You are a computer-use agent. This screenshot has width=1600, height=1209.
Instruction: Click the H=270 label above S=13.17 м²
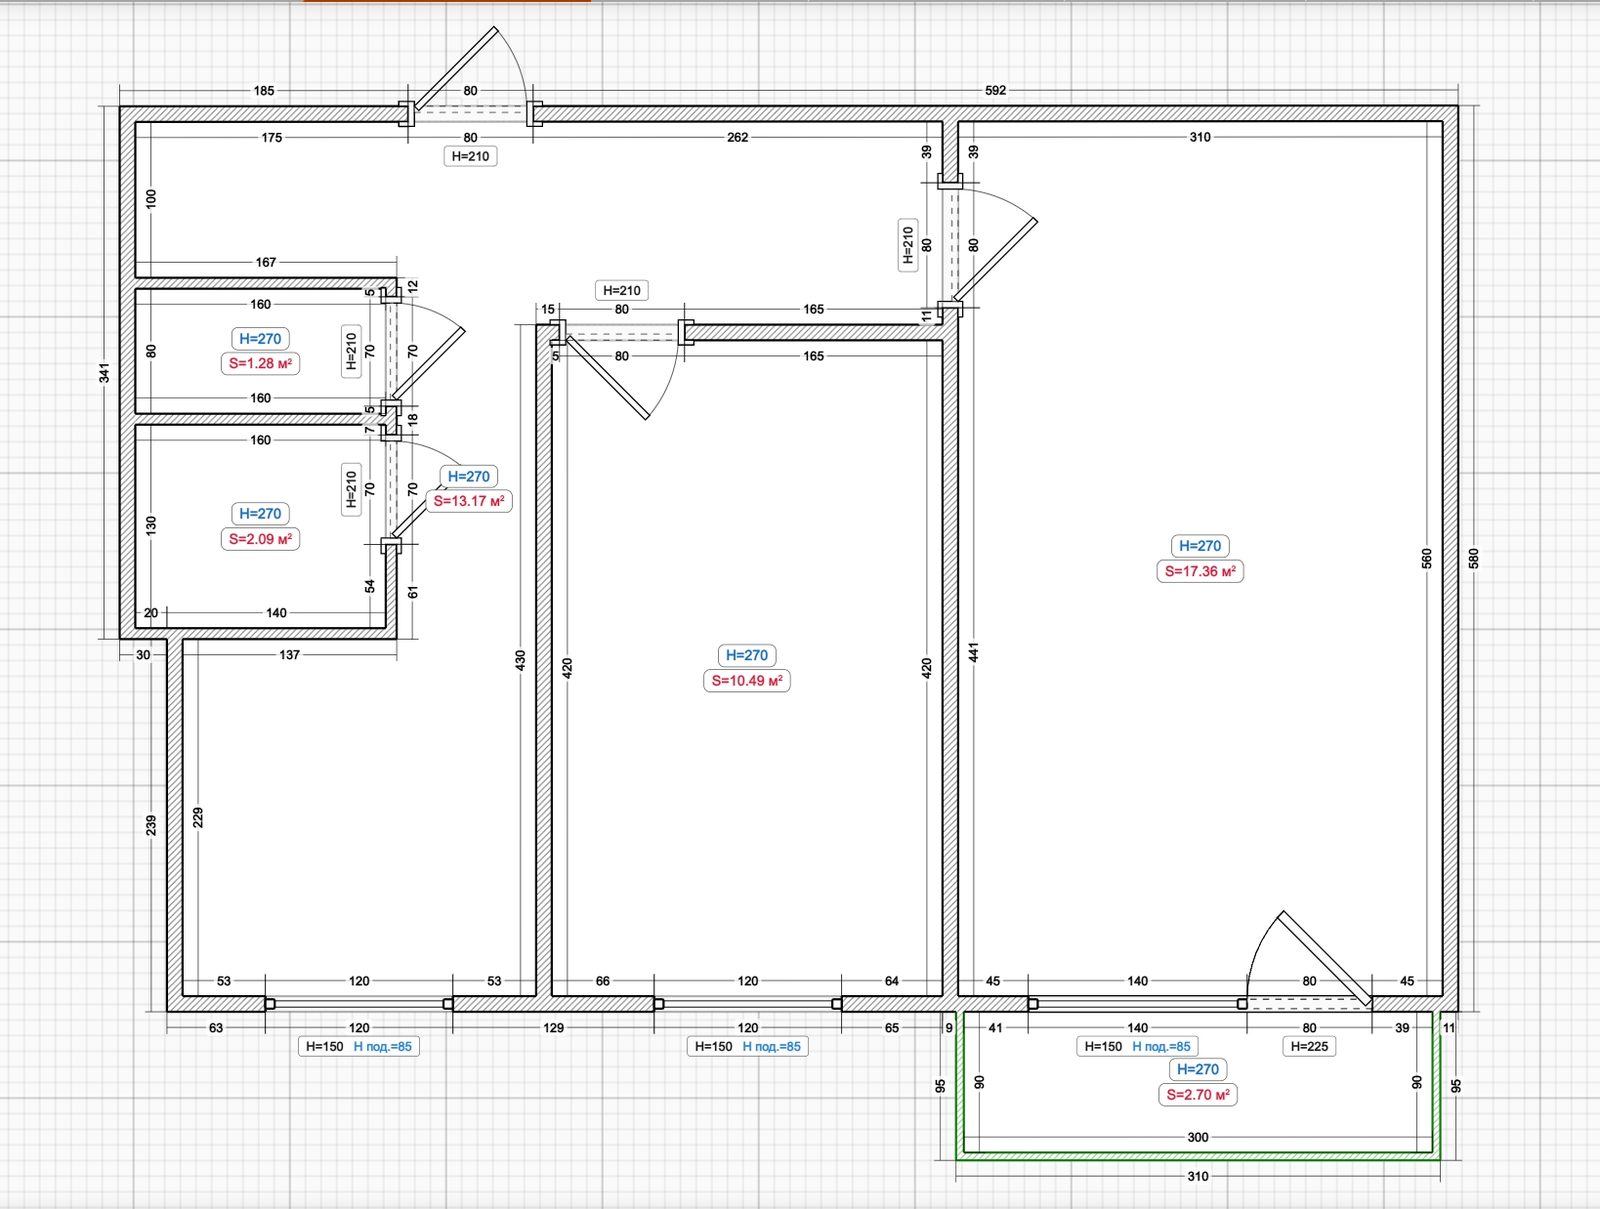[469, 477]
